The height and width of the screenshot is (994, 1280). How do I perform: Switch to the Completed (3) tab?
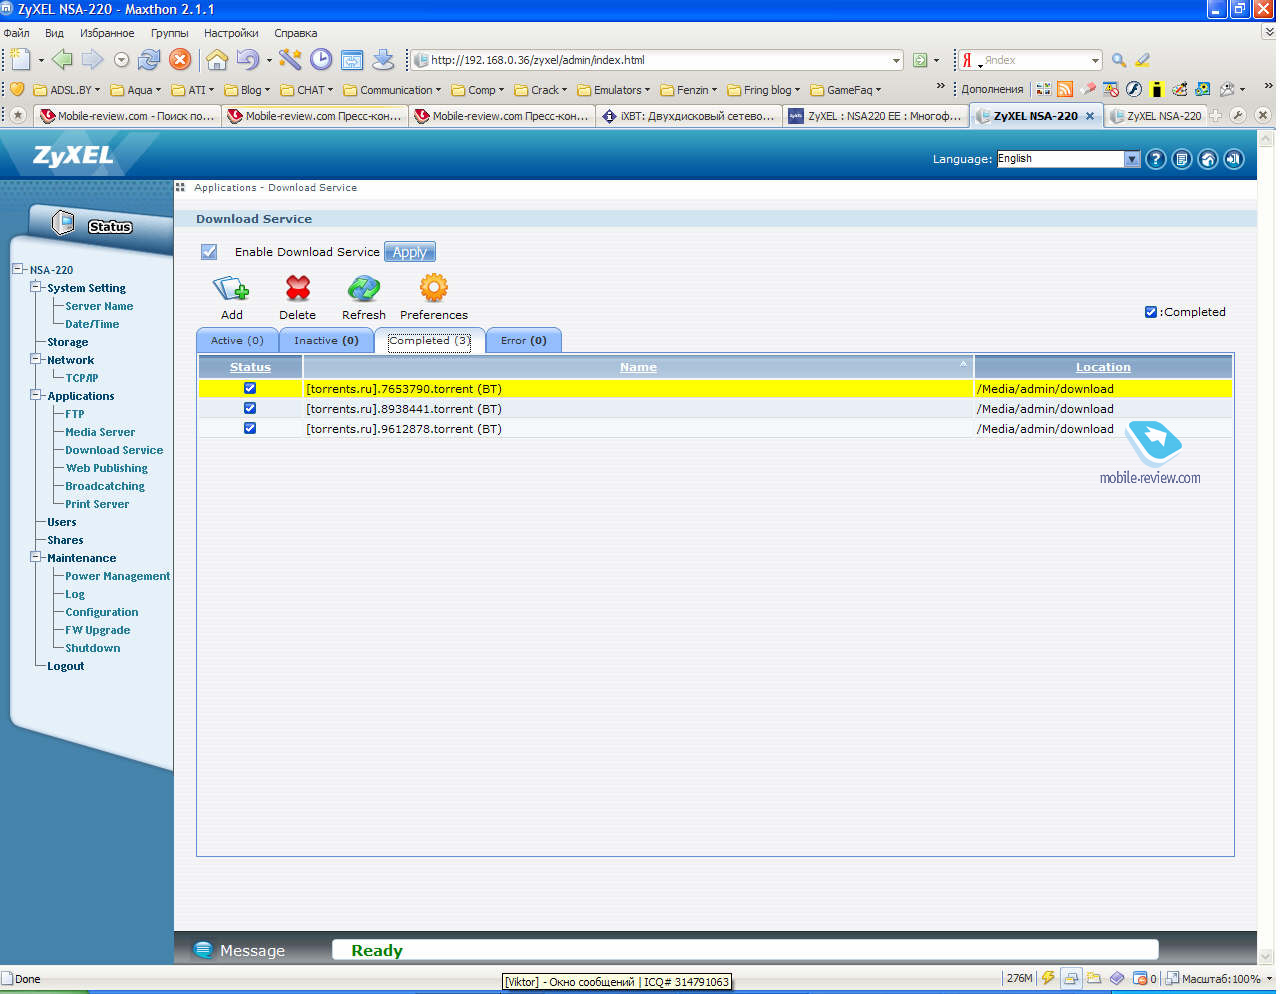coord(429,340)
